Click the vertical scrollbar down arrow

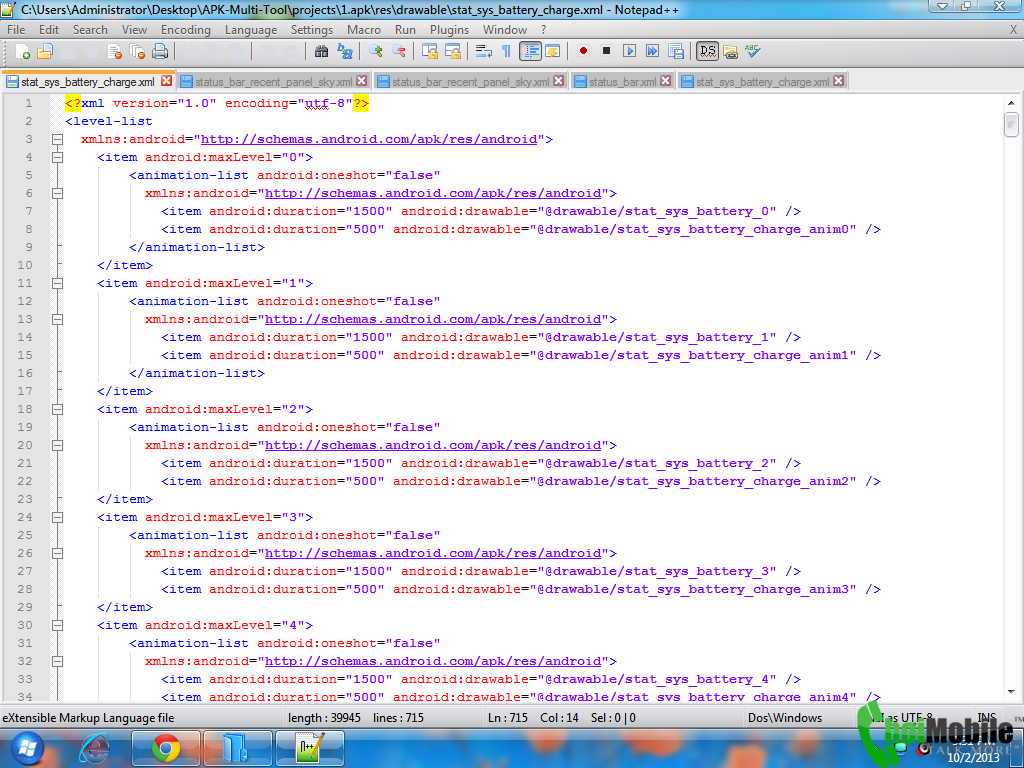[1011, 692]
